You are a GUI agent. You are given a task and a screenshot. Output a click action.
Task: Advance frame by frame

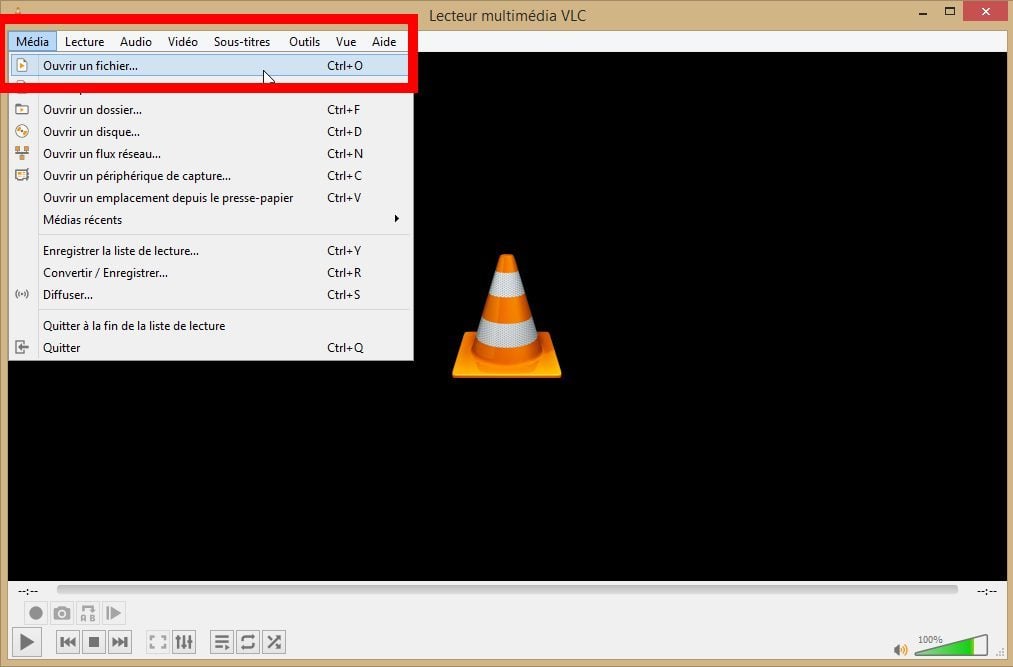[x=114, y=613]
